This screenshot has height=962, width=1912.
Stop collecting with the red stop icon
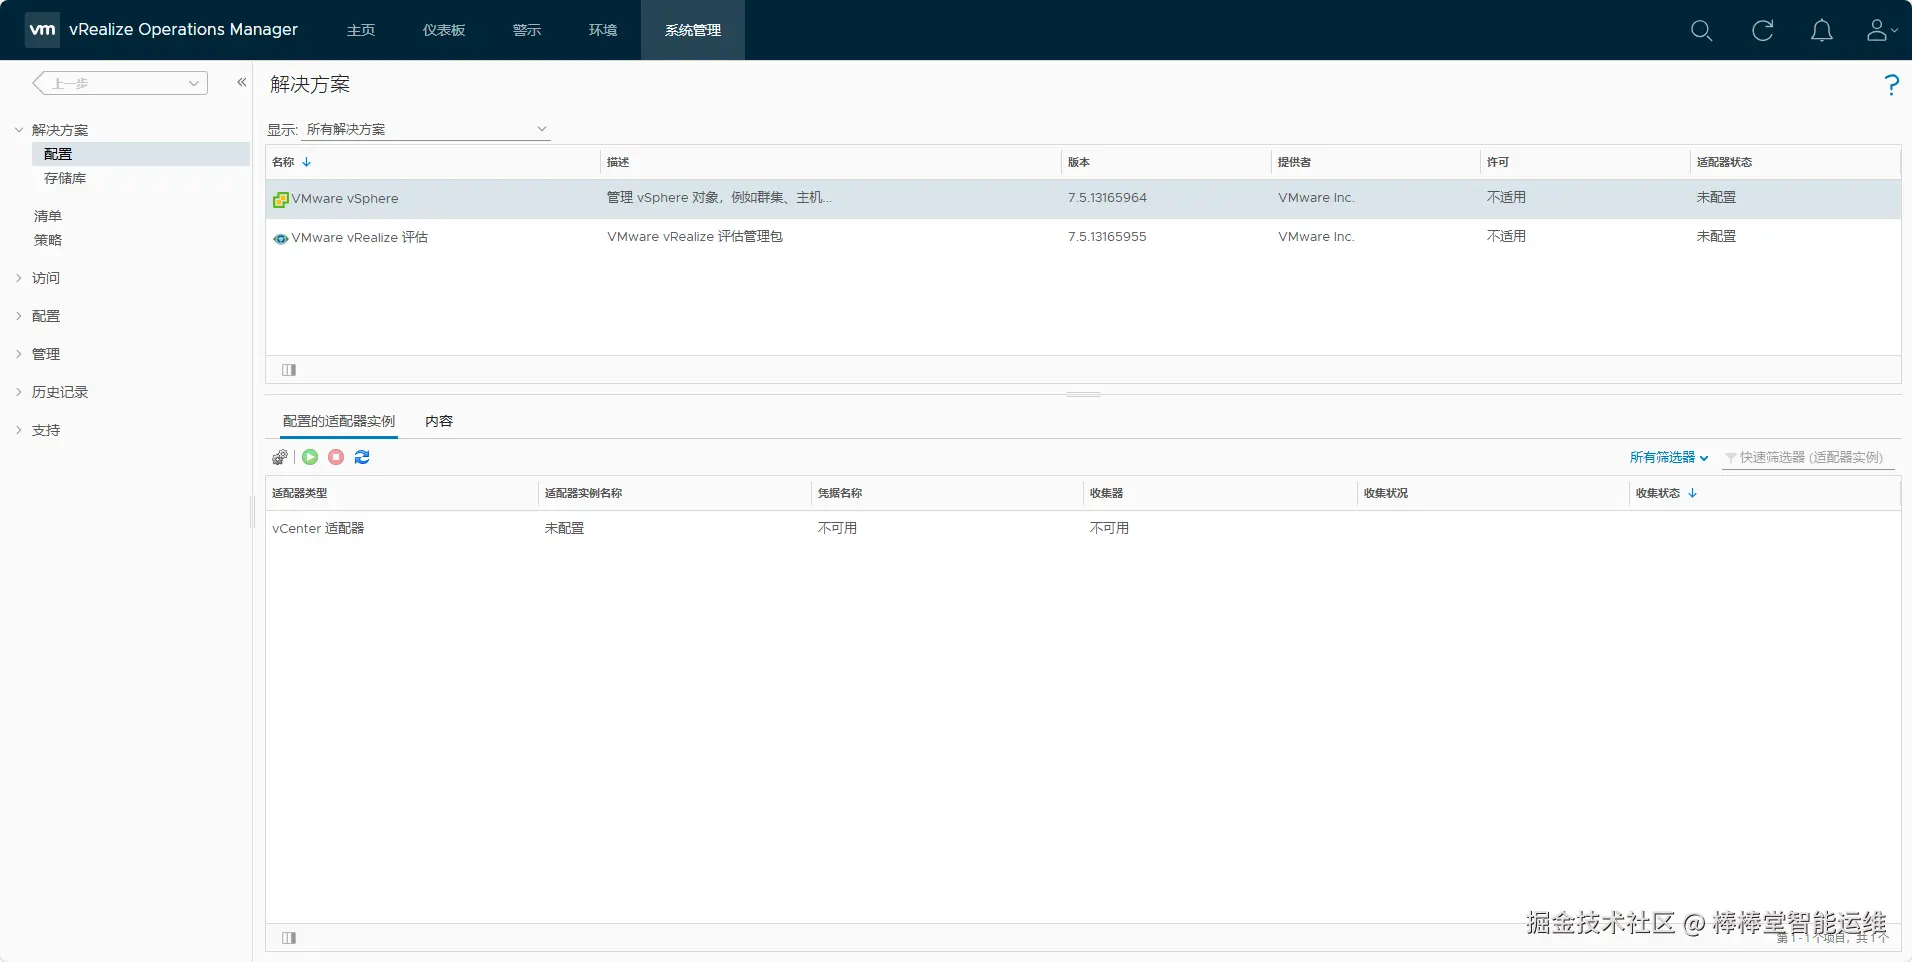click(336, 457)
